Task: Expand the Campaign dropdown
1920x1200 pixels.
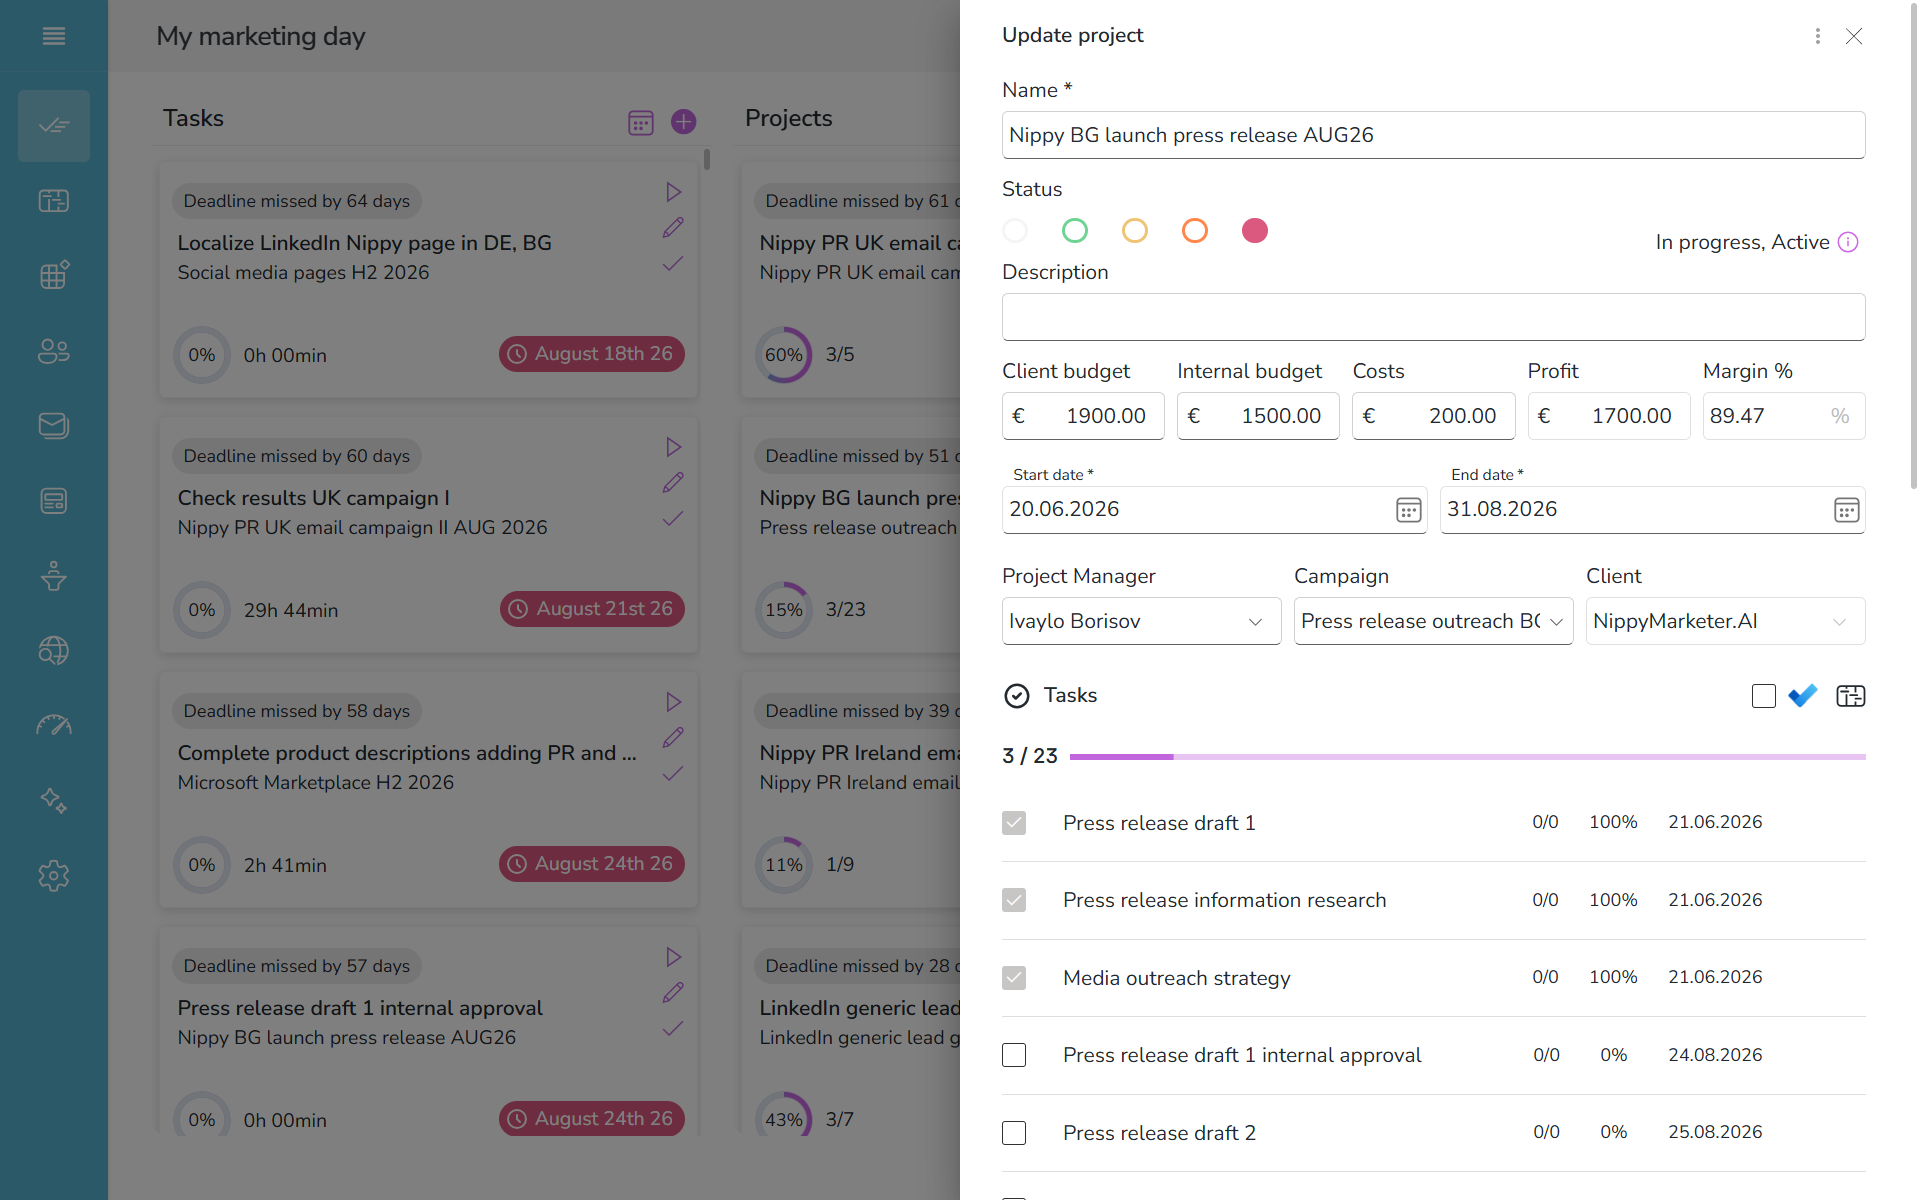Action: click(1433, 621)
